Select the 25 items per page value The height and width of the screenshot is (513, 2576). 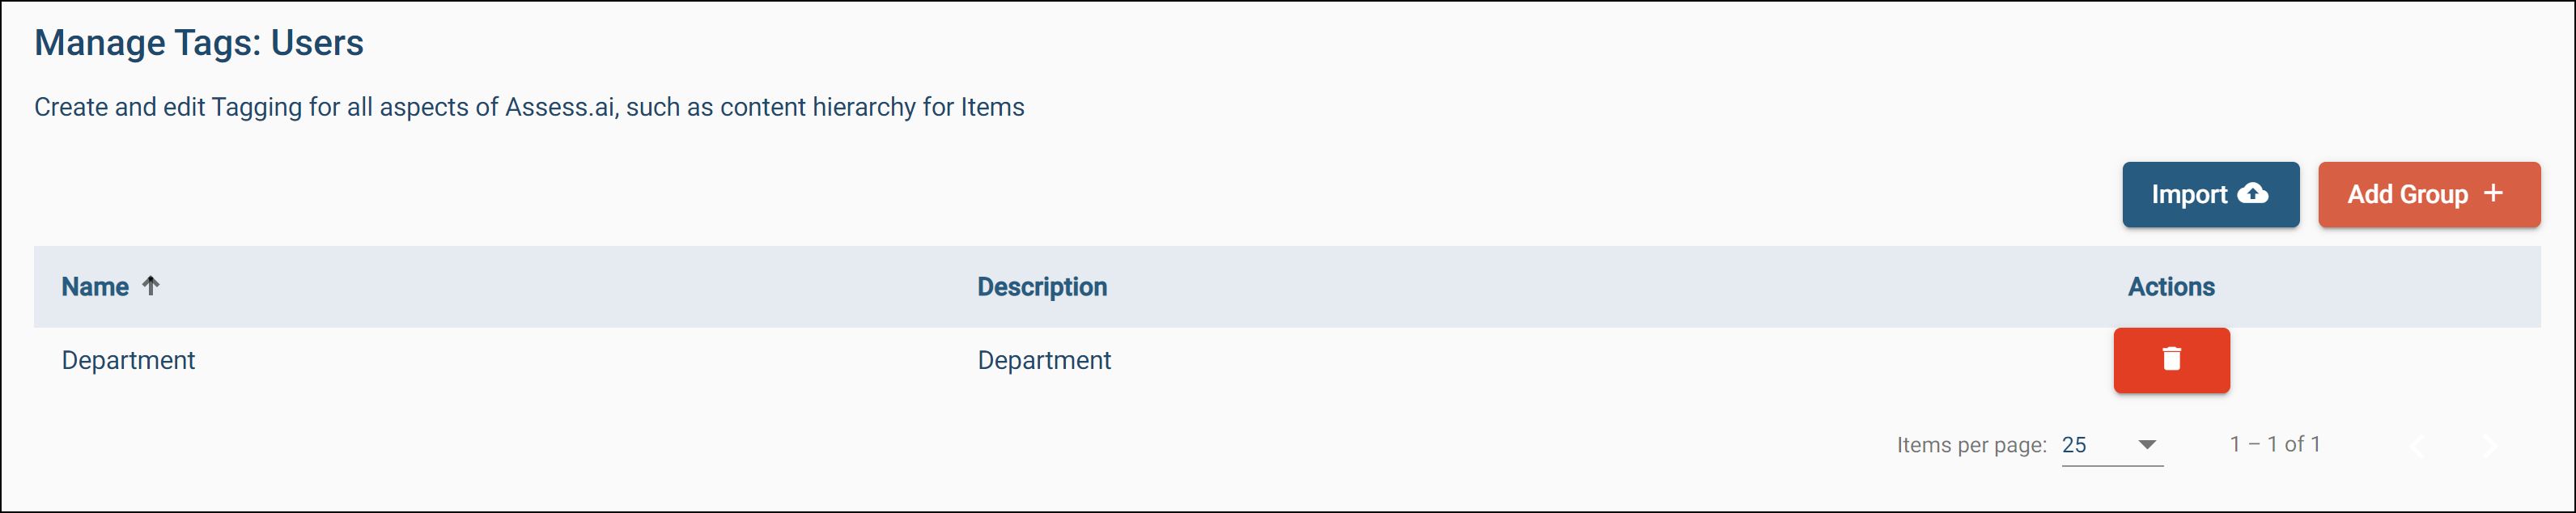point(2075,445)
